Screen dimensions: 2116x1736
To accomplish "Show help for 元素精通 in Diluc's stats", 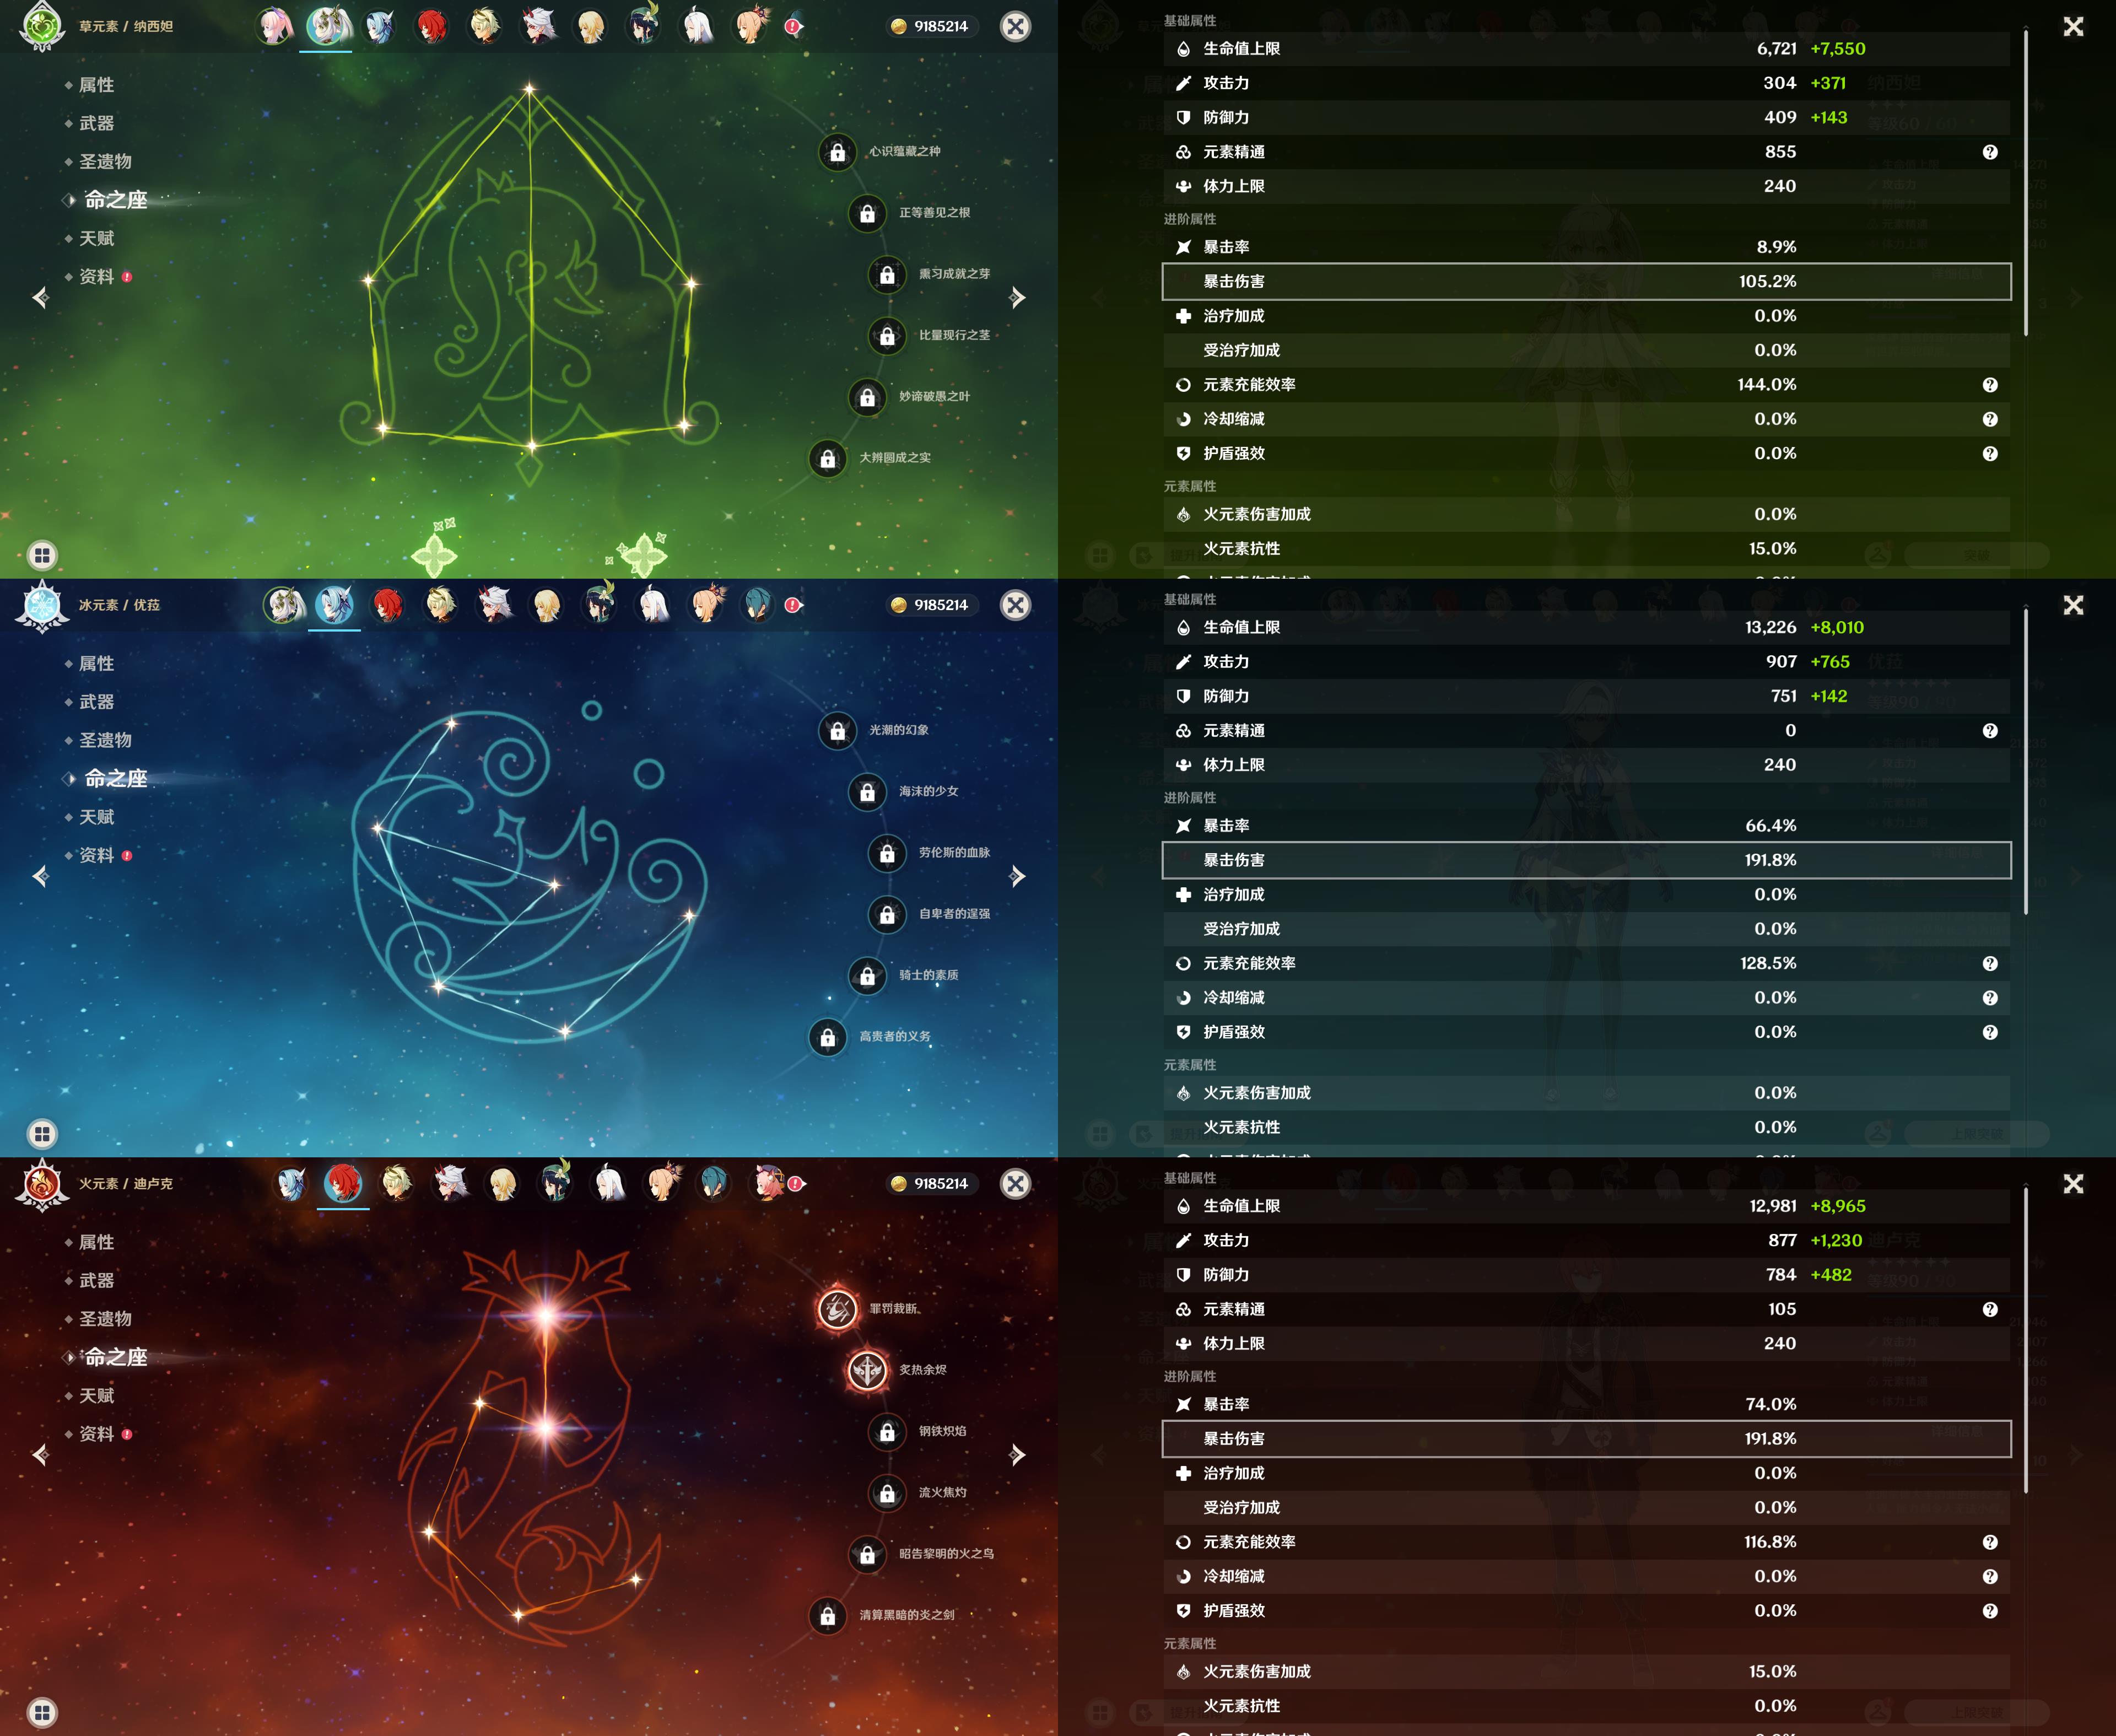I will click(x=1990, y=1310).
